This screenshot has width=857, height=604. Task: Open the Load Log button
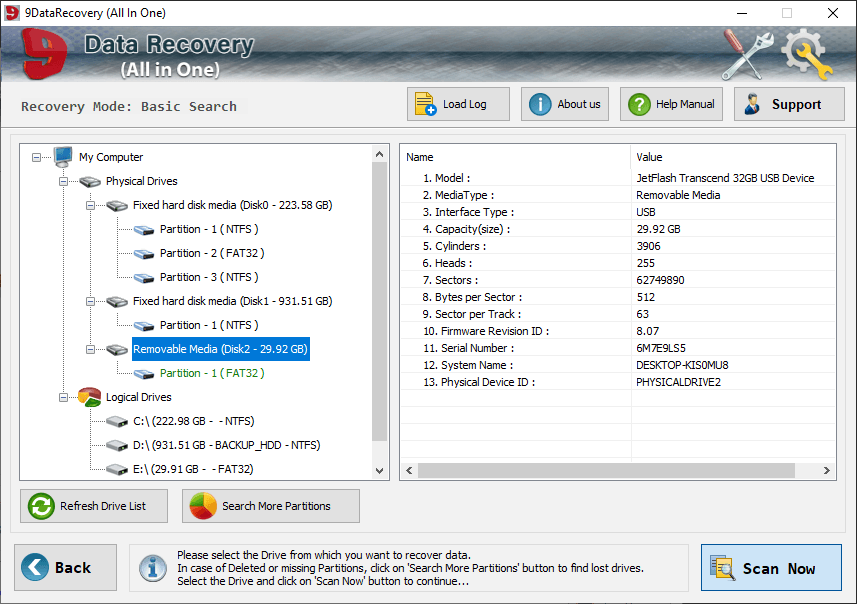pos(458,104)
